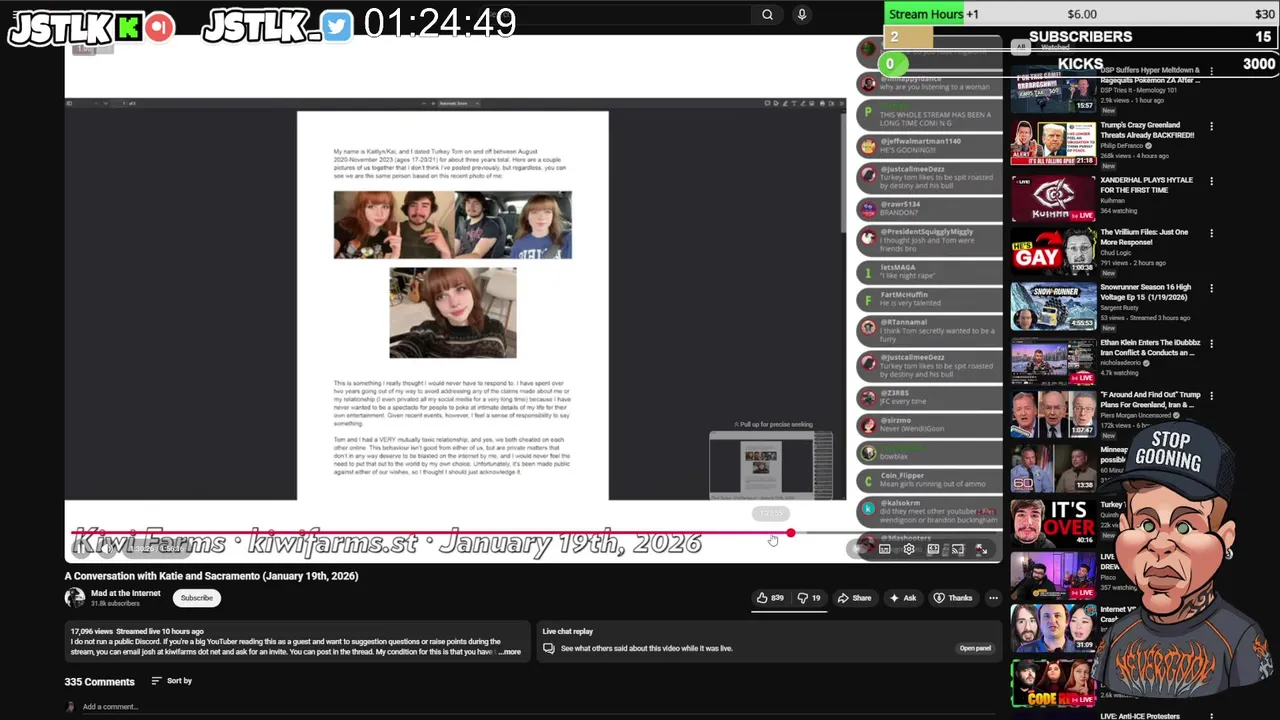Open the IT'S OVER thumbnail showing 40:16
The width and height of the screenshot is (1280, 720).
[x=1053, y=522]
